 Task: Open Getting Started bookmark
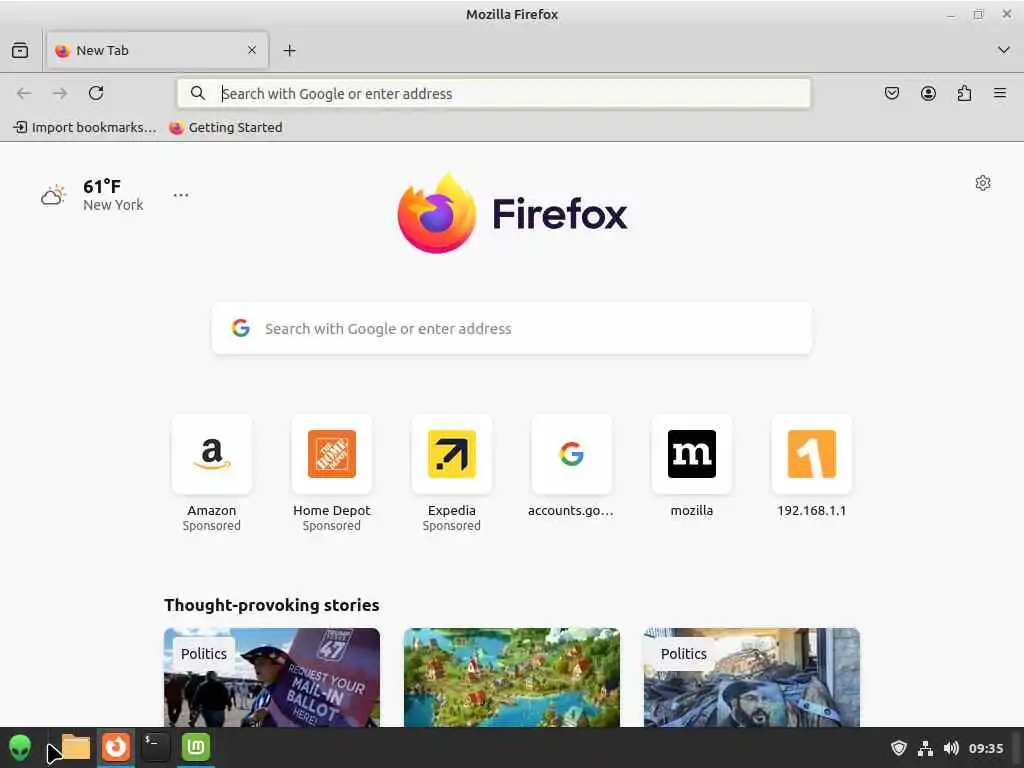[x=226, y=127]
